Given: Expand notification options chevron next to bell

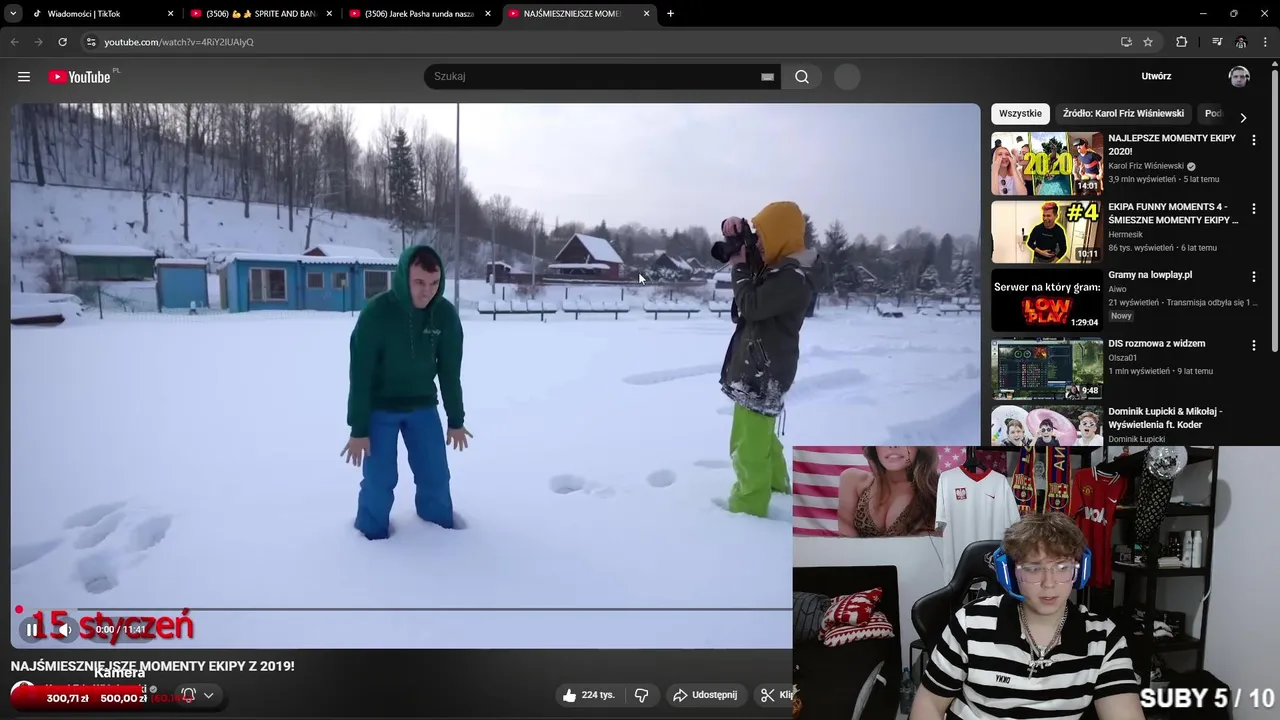Looking at the screenshot, I should point(209,695).
